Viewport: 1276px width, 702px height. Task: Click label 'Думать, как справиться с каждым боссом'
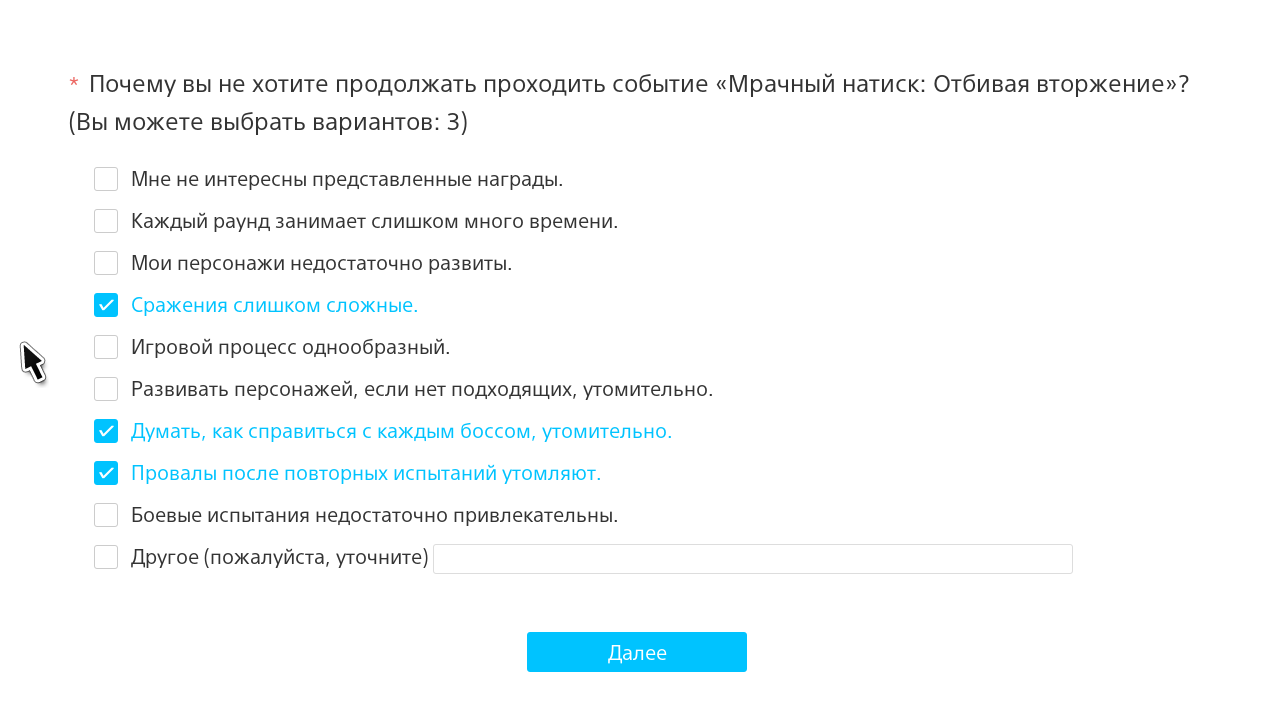pos(401,431)
